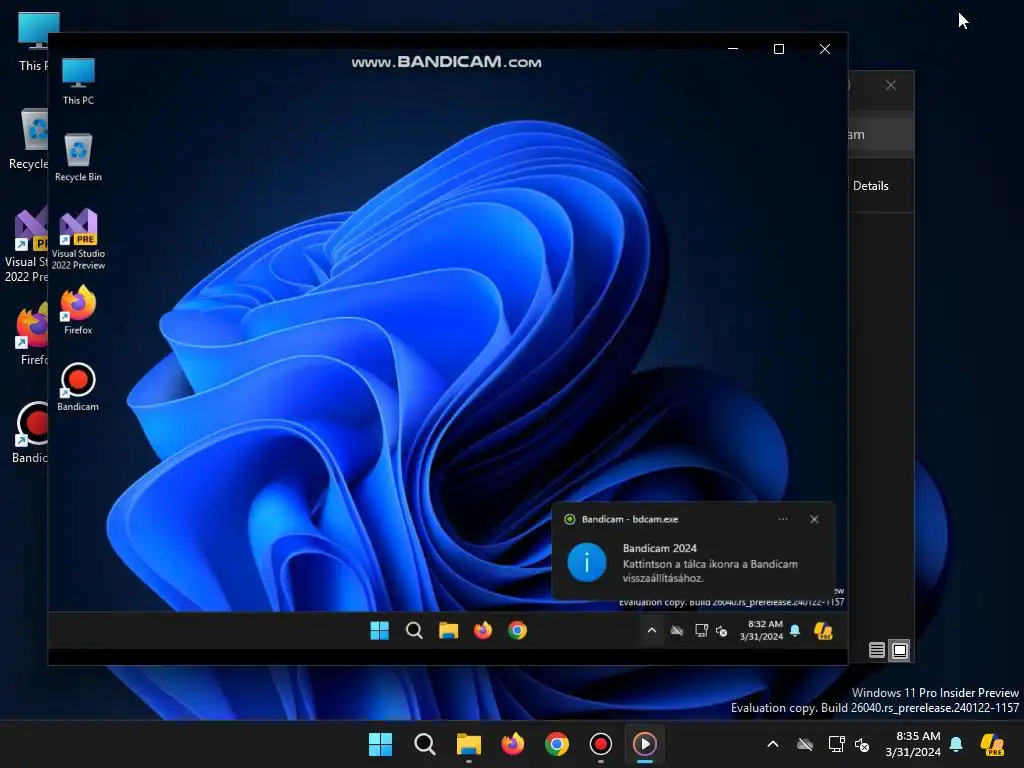
Task: Click search icon on the video's taskbar
Action: pyautogui.click(x=414, y=630)
